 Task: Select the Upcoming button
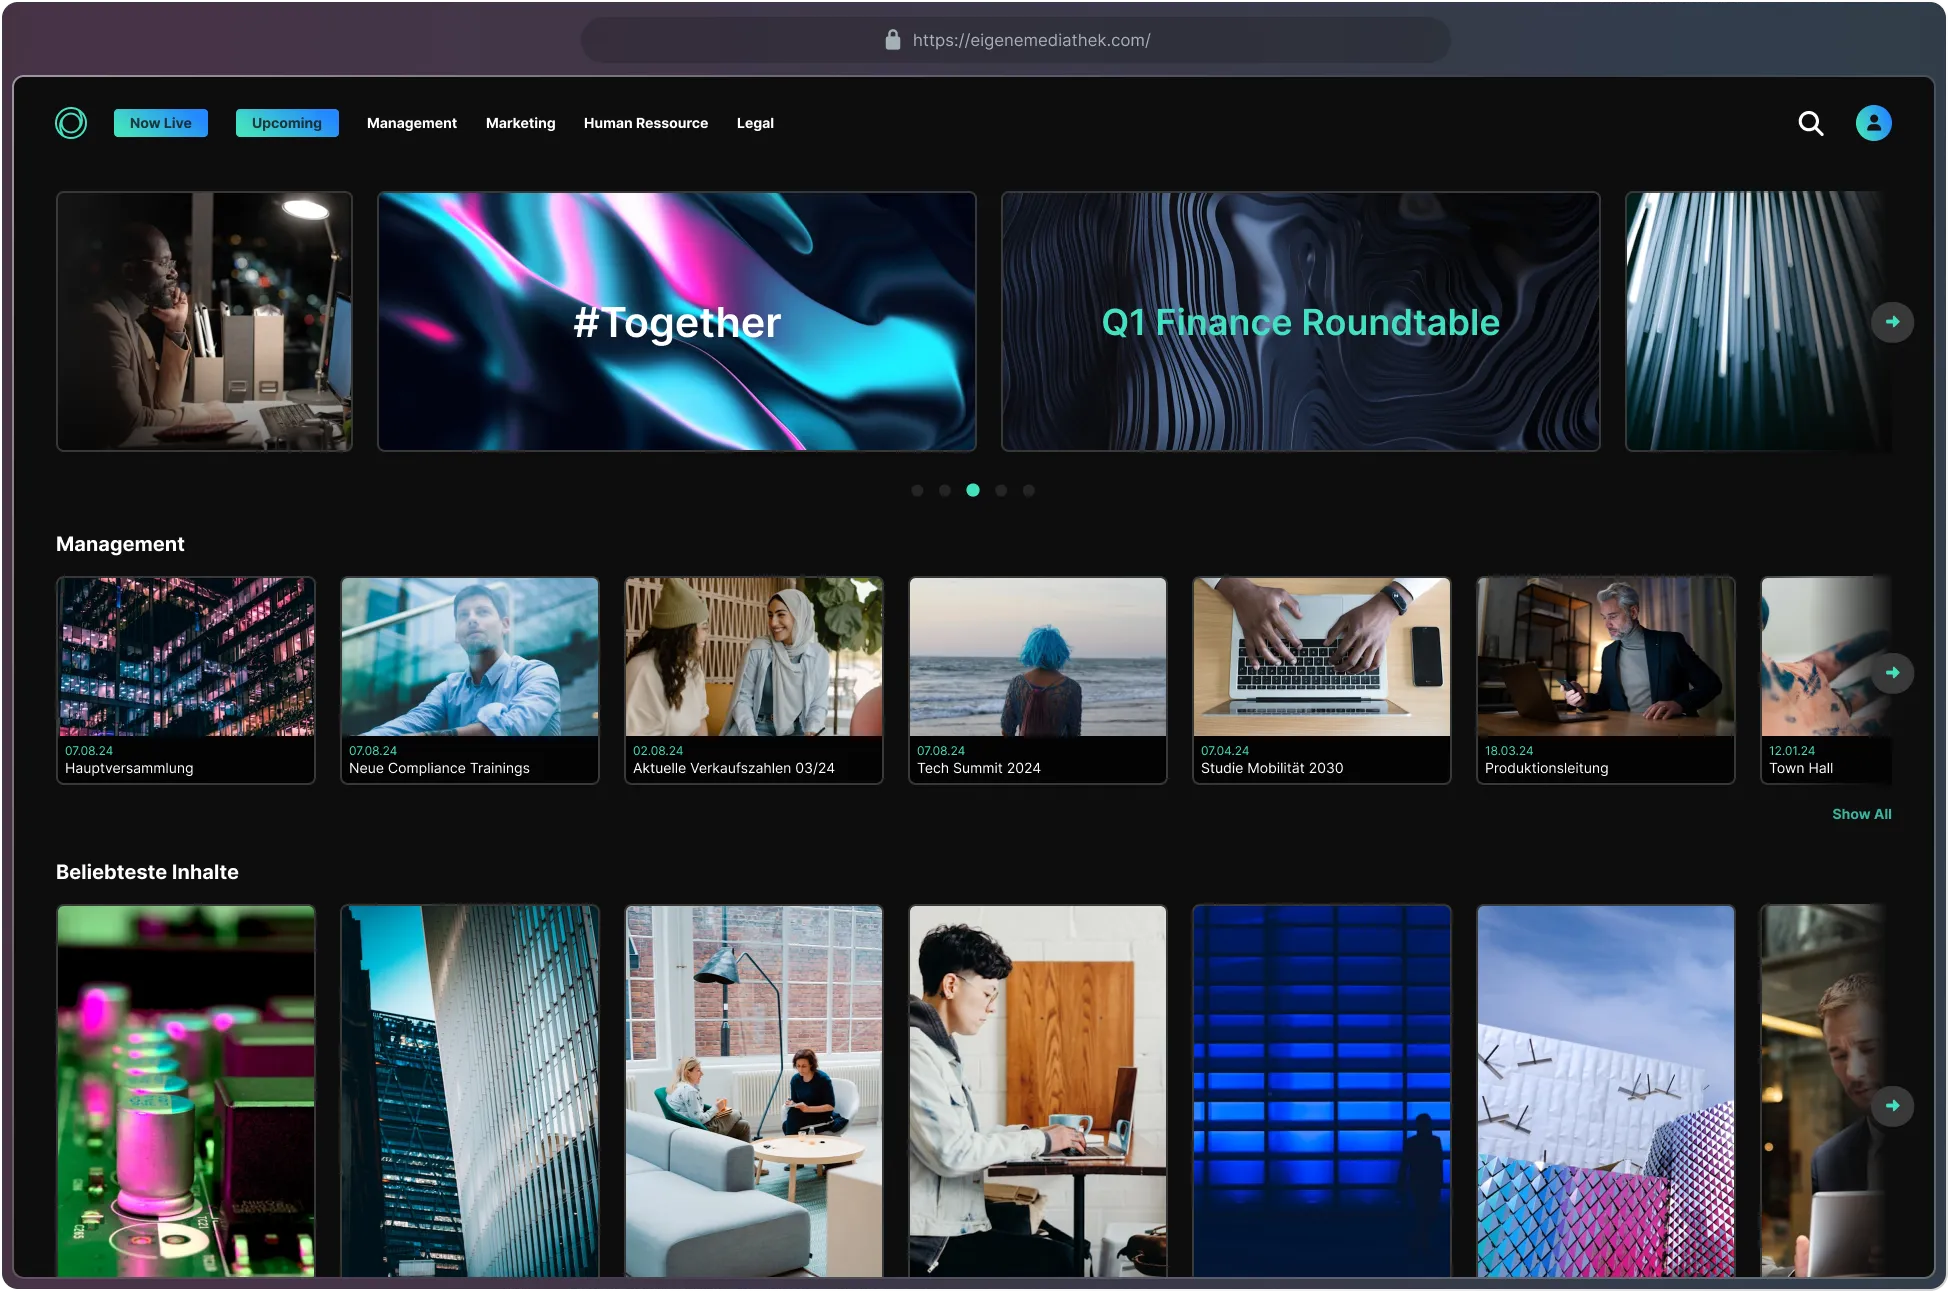coord(287,123)
